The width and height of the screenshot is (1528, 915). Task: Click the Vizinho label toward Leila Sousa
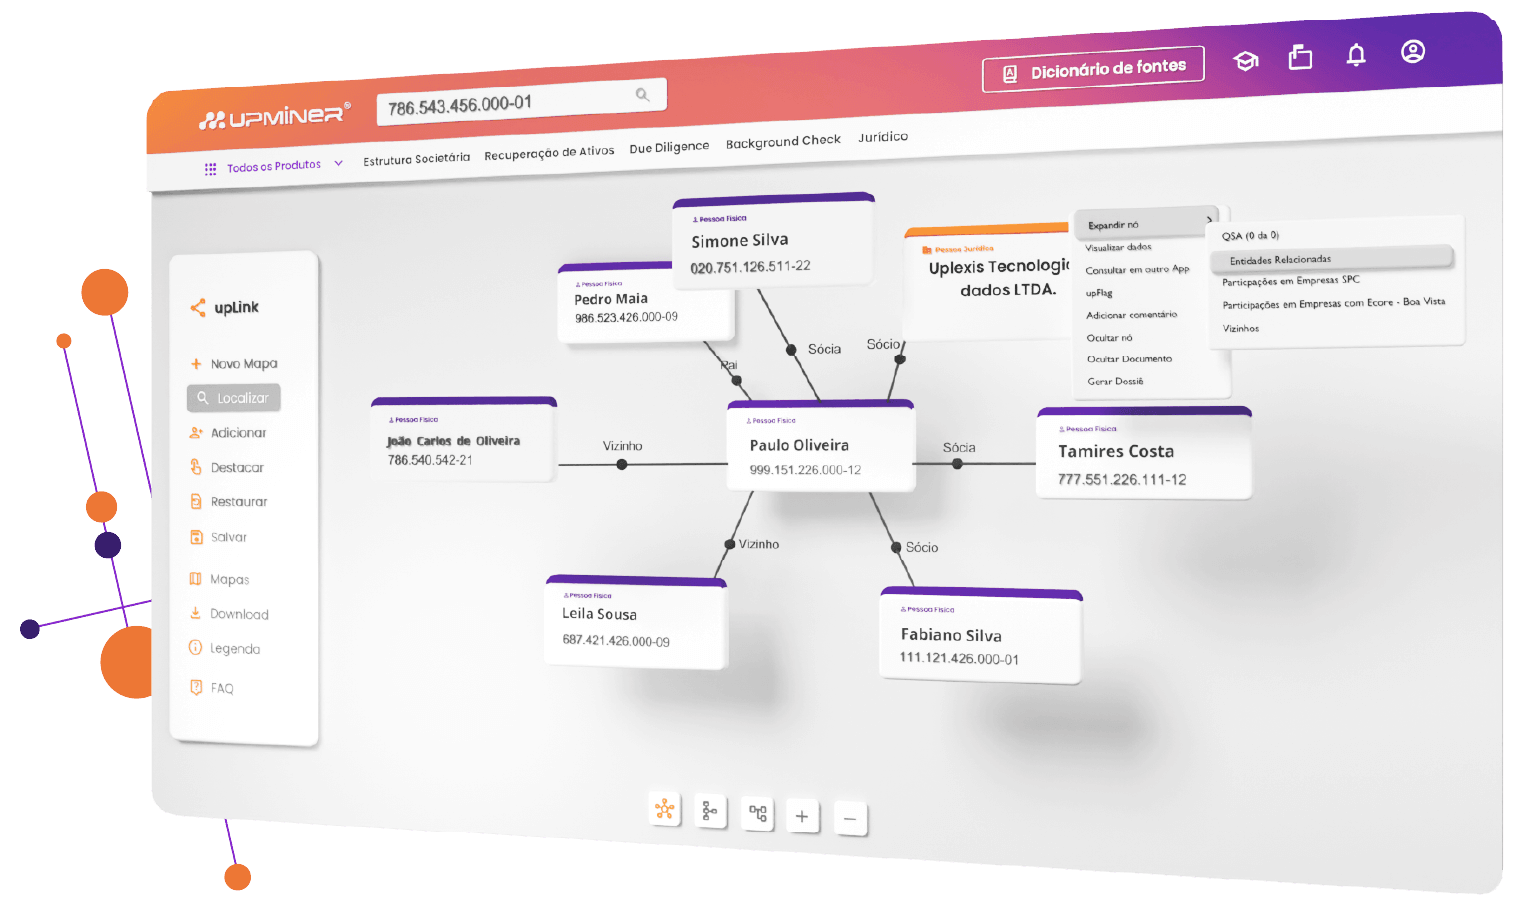759,544
